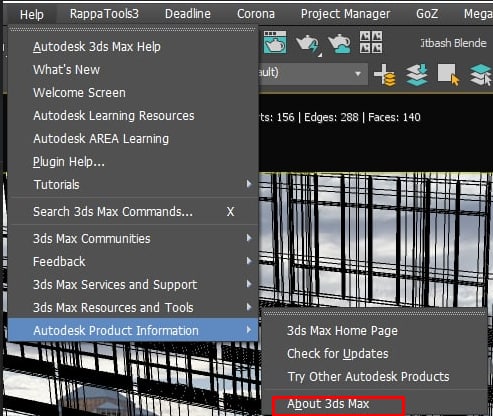This screenshot has height=416, width=493.
Task: Click the Render Production teapot with lightning
Action: [308, 44]
